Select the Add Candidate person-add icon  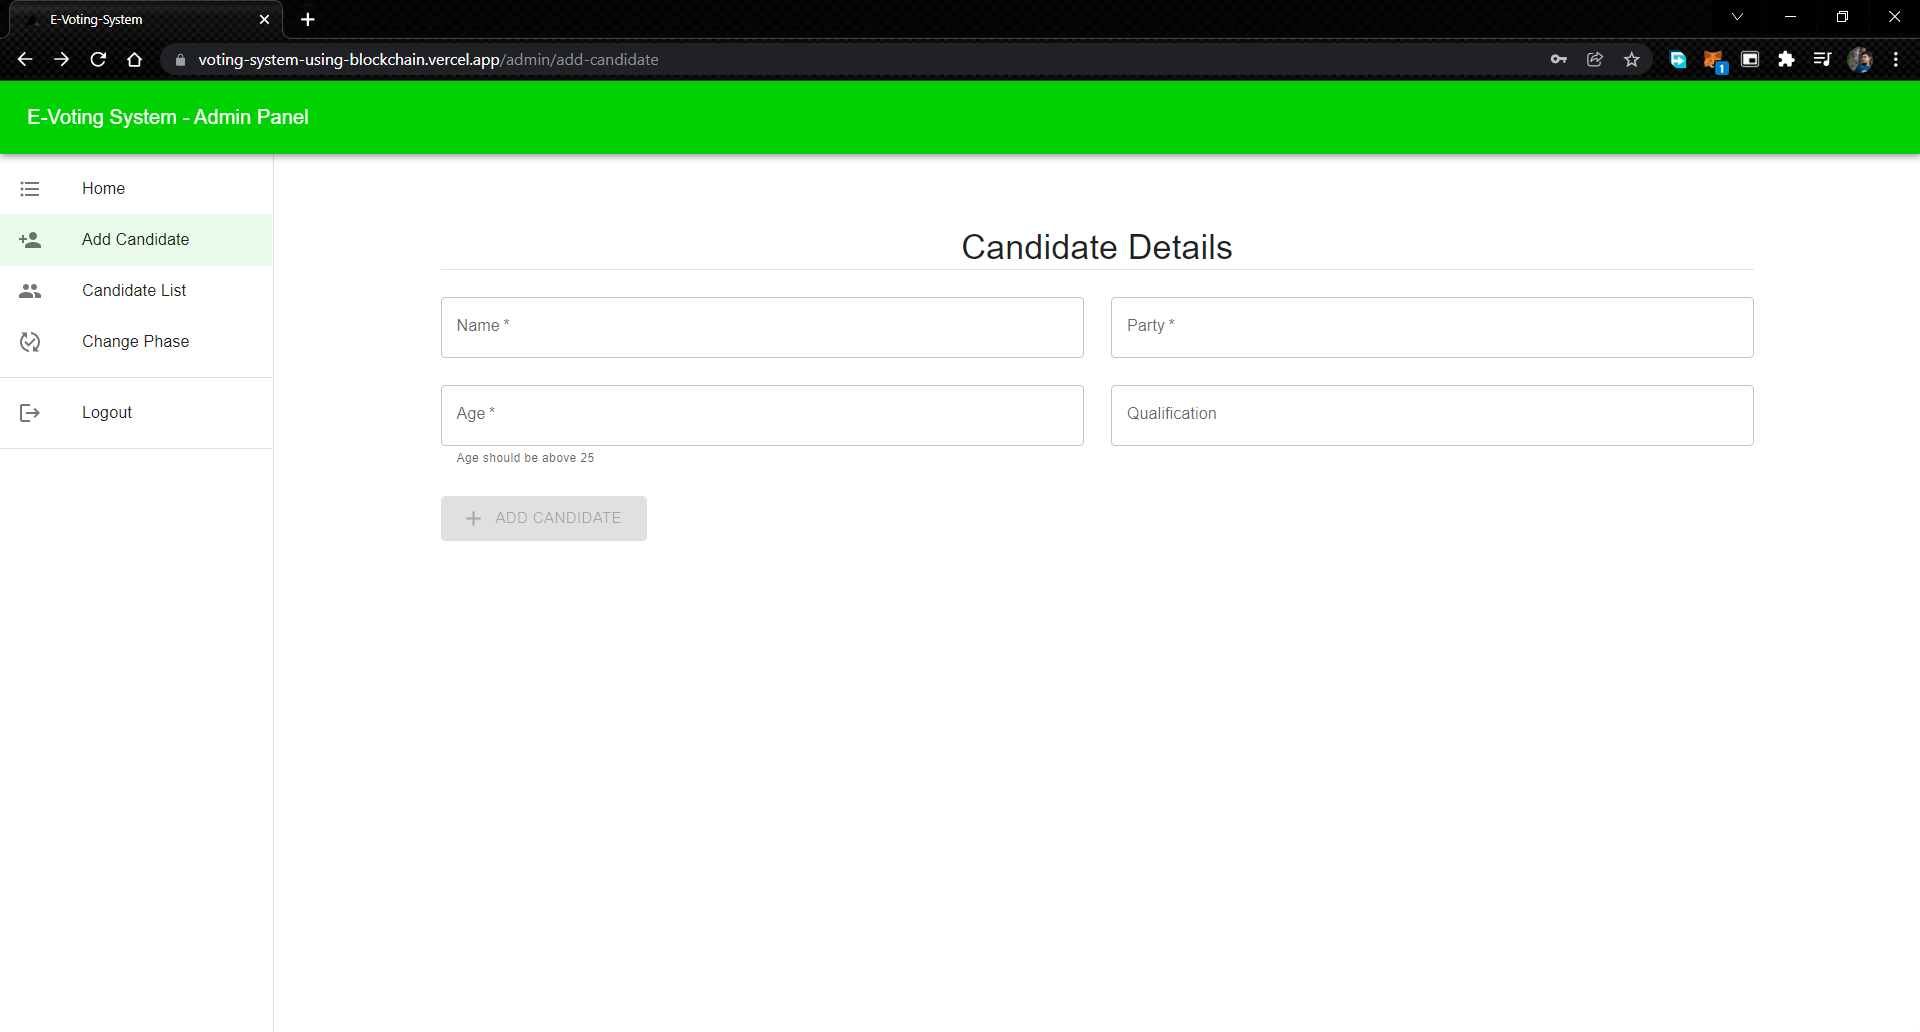click(x=30, y=239)
